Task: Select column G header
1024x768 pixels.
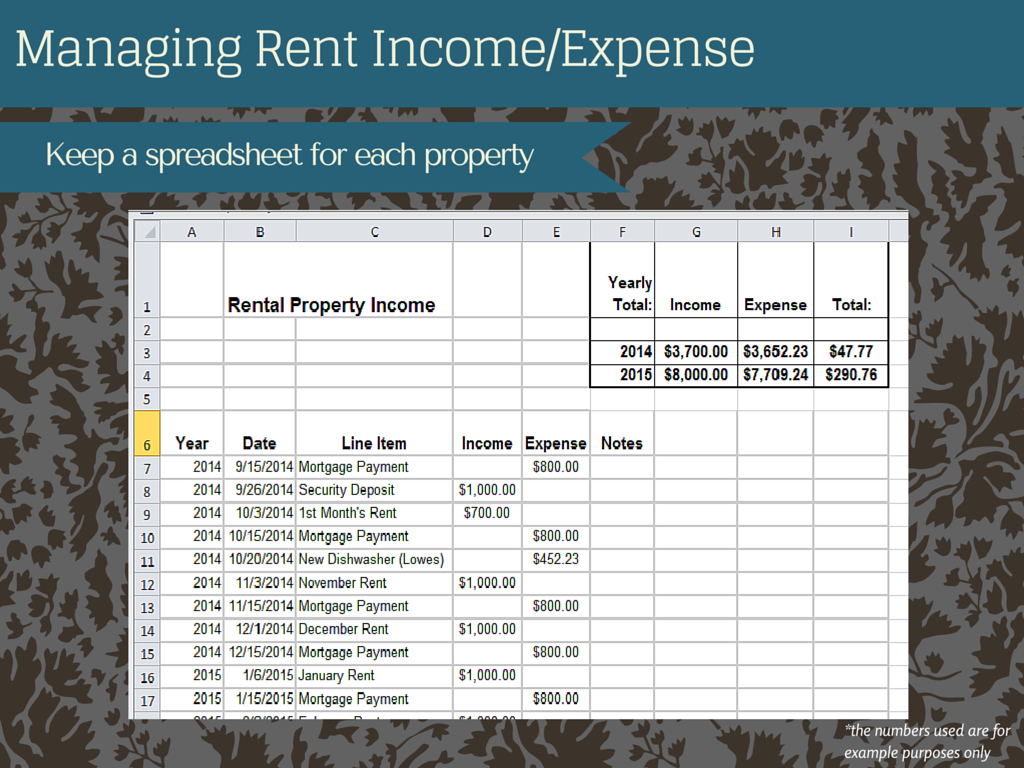Action: coord(696,232)
